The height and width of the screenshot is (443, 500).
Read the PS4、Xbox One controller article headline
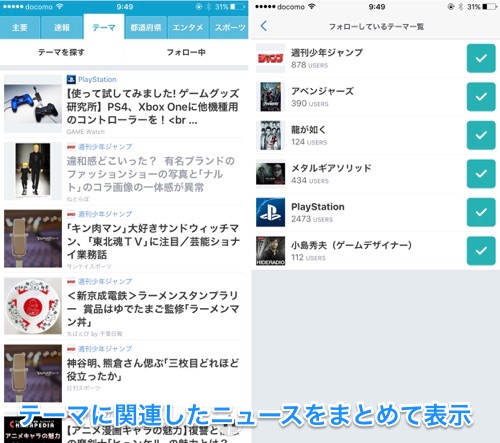153,107
